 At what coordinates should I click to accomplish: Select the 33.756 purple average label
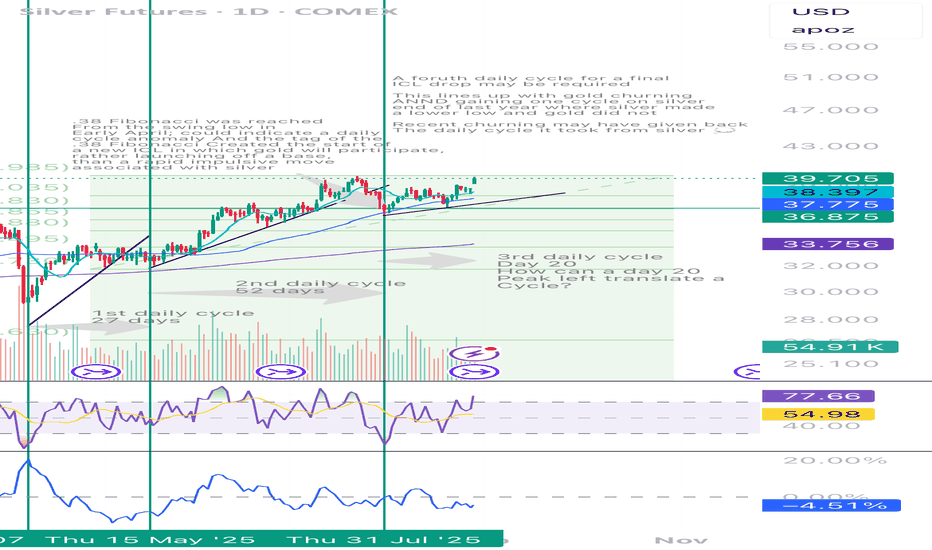click(x=827, y=244)
